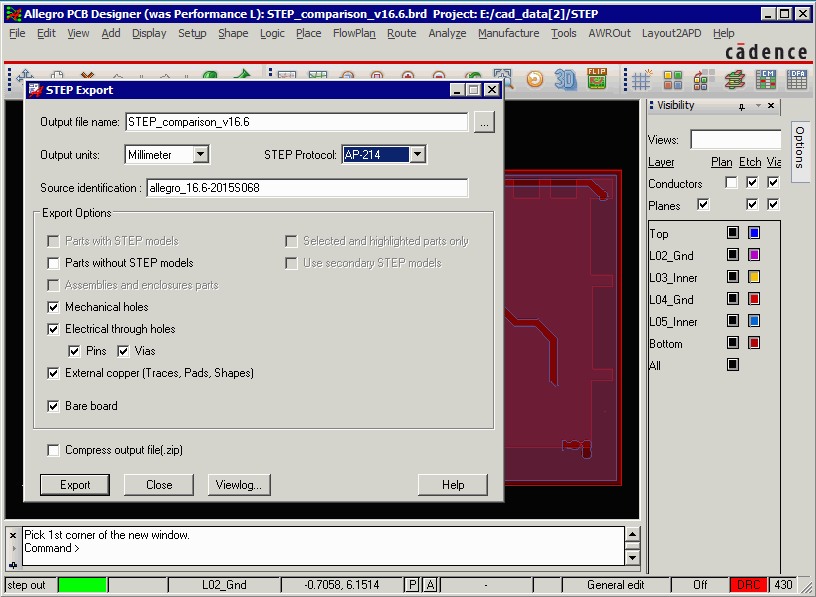Click the Help button in the STEP Export dialog

pyautogui.click(x=453, y=485)
